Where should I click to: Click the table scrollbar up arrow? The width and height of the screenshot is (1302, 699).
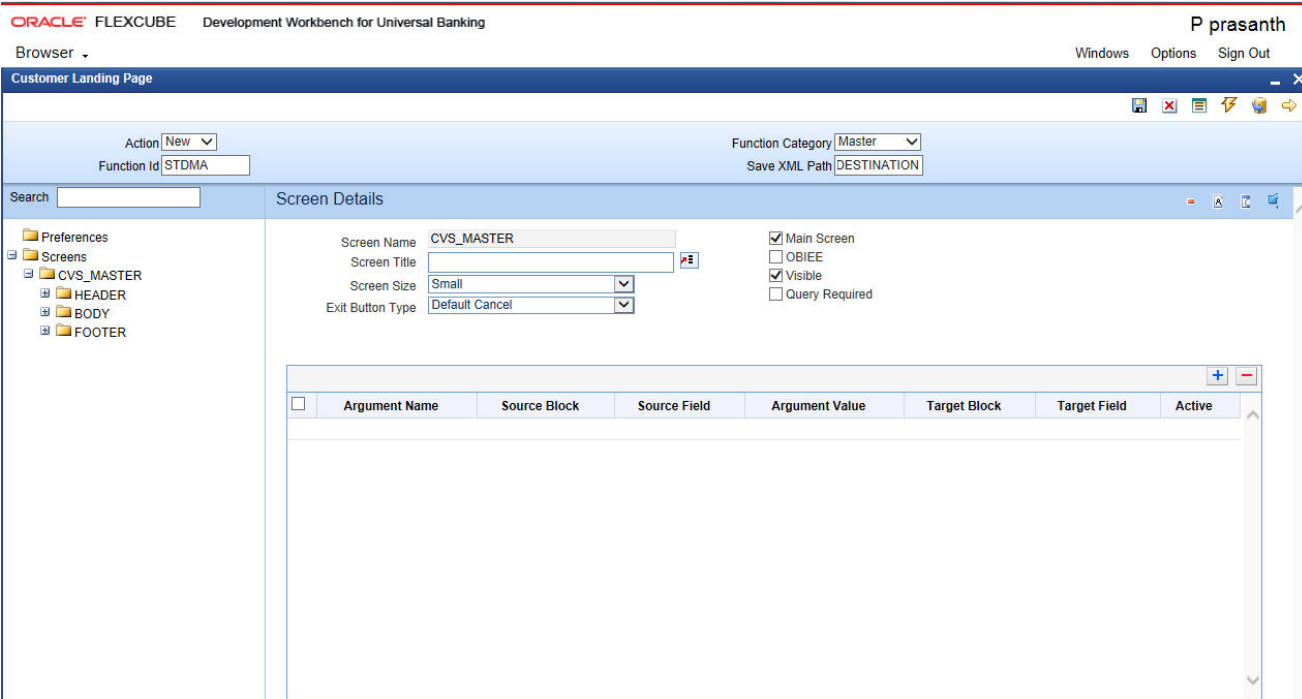(1252, 414)
